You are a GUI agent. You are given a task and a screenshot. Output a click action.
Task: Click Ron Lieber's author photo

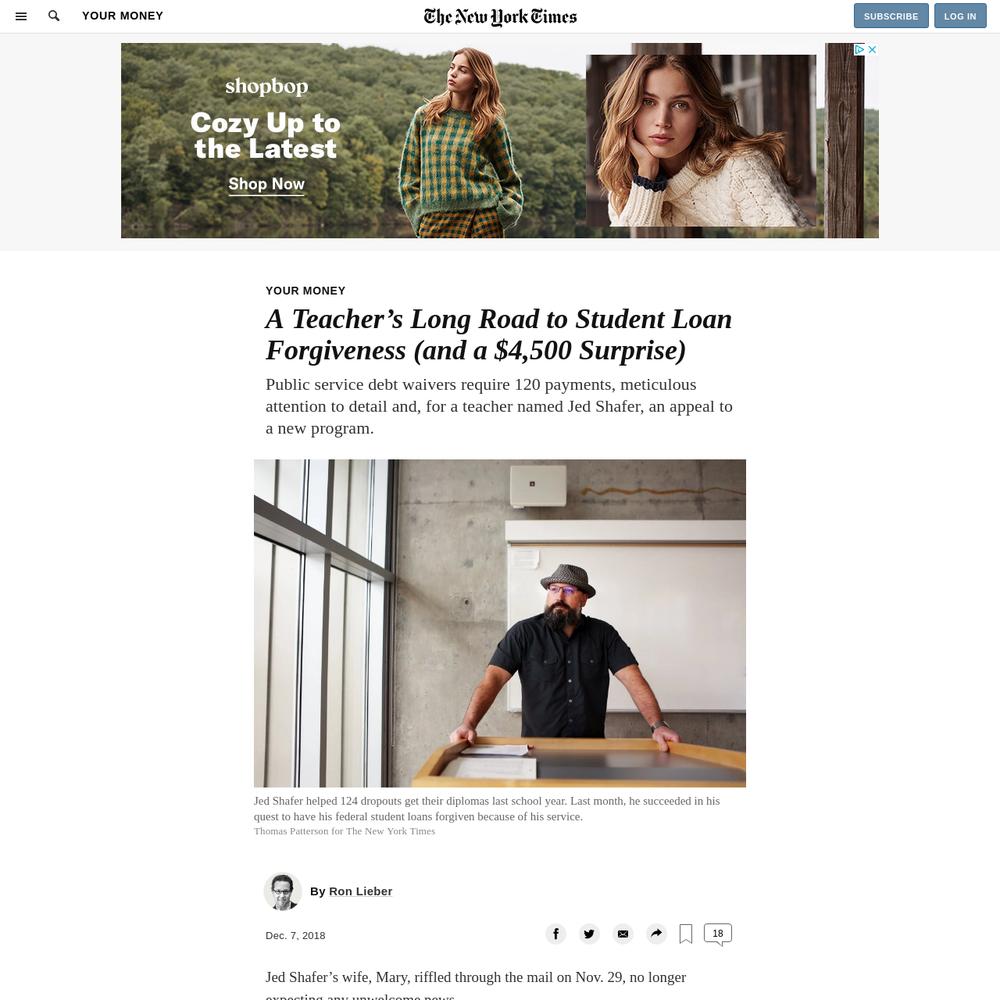tap(283, 891)
